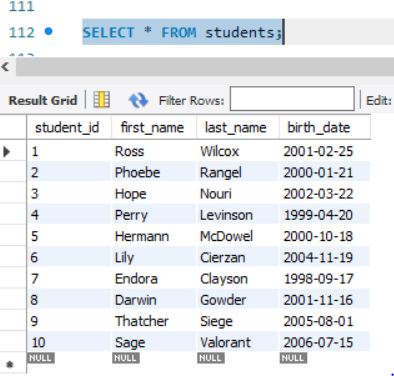Viewport: 394px width, 376px height.
Task: Select the cell 2000-10-18
Action: pos(325,236)
